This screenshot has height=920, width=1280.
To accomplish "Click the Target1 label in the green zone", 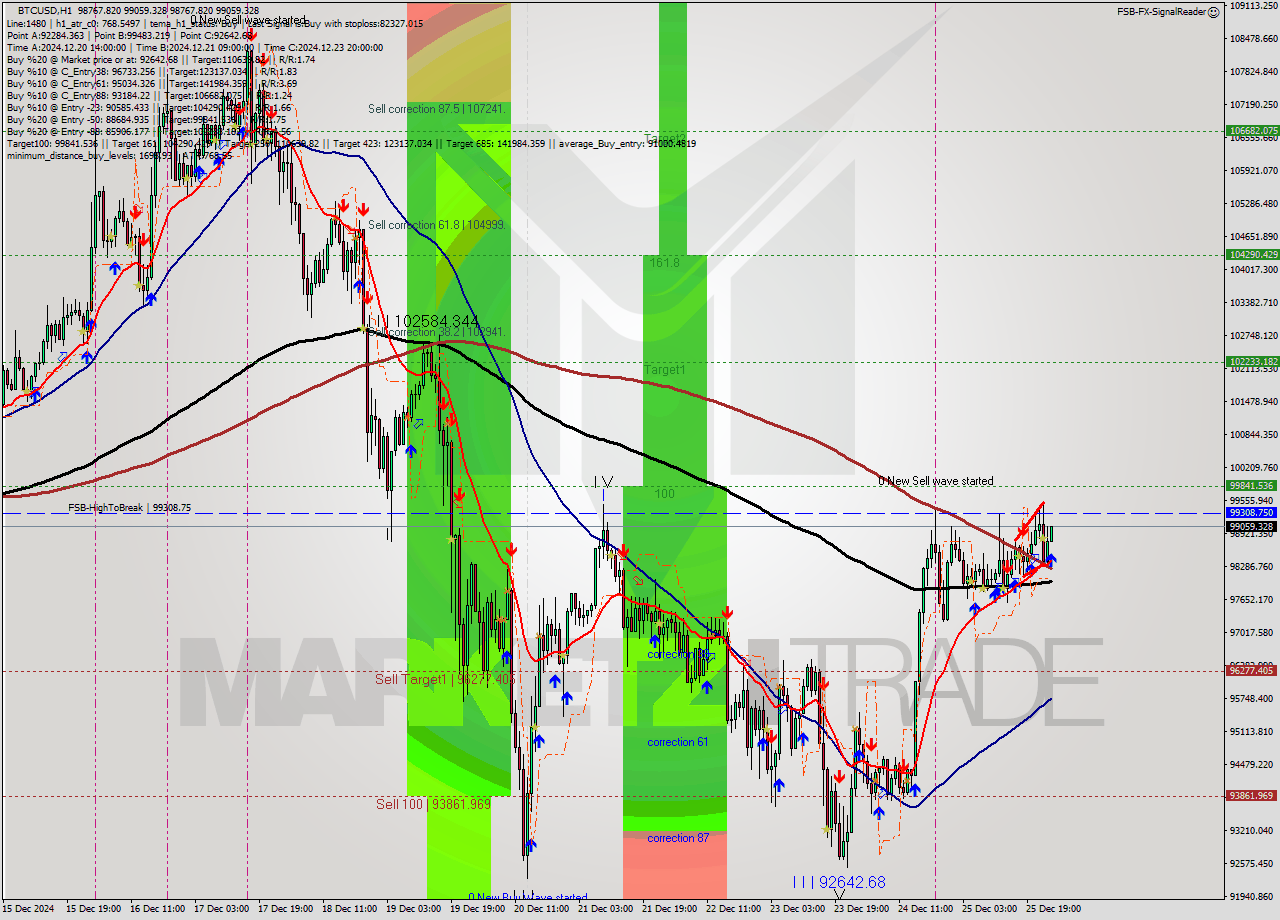I will (x=664, y=370).
